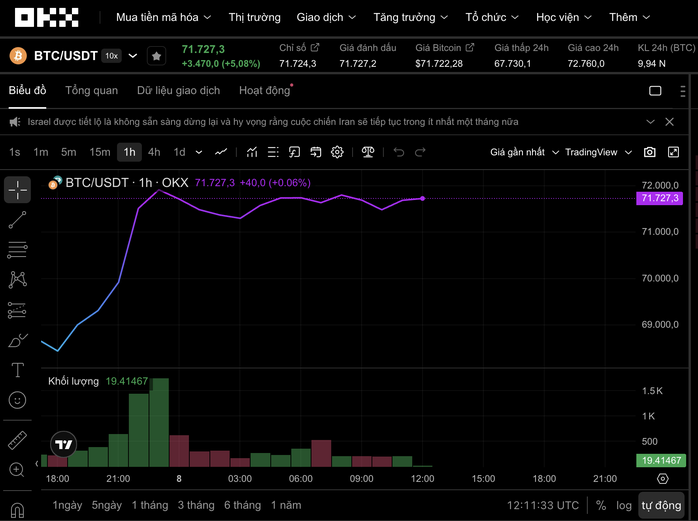Expand chart to fullscreen mode
This screenshot has width=698, height=521.
(x=674, y=152)
